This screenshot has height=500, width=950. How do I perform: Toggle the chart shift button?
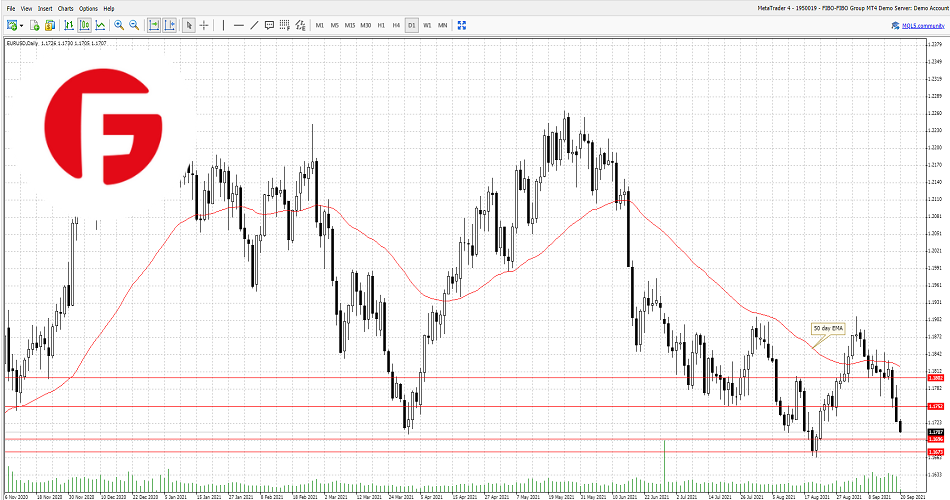tap(169, 25)
